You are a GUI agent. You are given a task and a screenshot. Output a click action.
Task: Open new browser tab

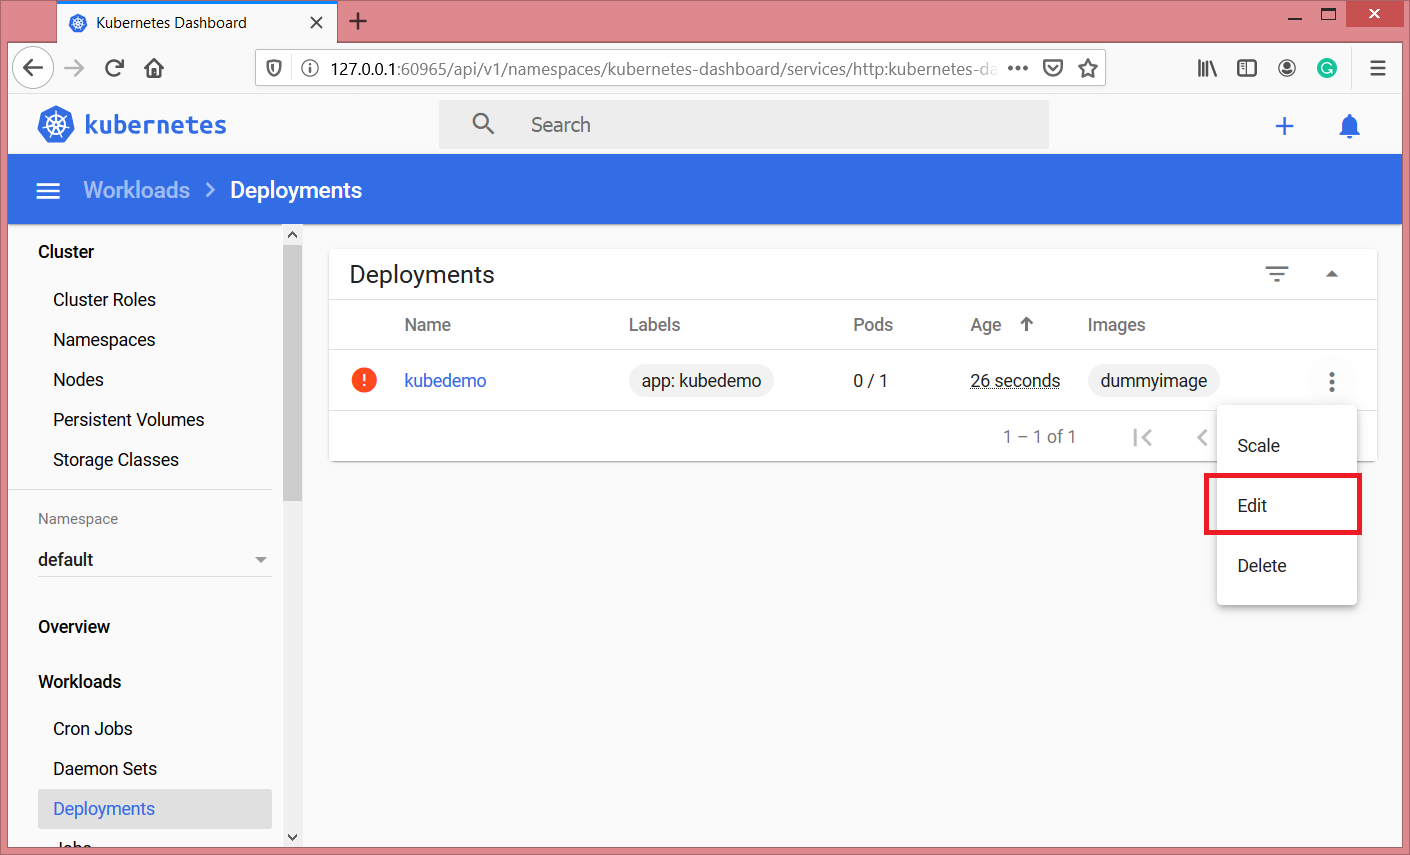[358, 21]
